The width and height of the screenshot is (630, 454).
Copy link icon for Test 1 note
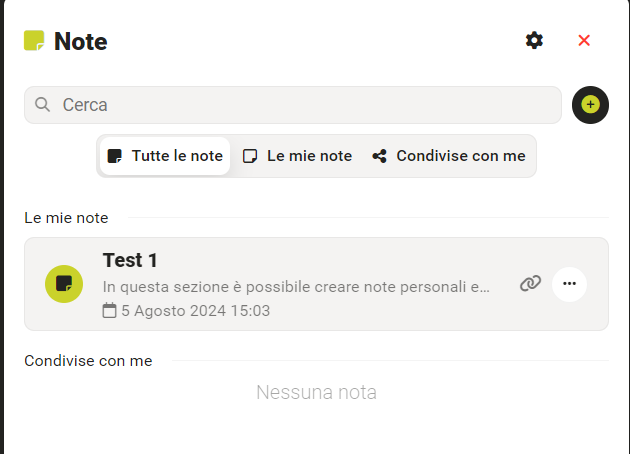coord(530,284)
